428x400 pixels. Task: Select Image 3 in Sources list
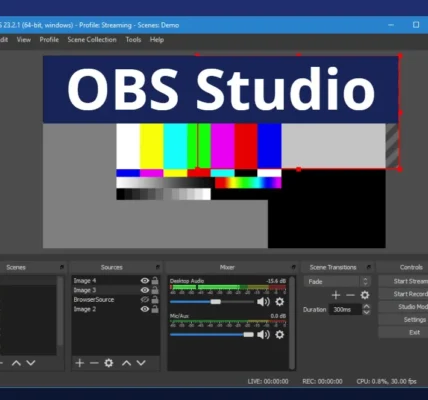(85, 290)
